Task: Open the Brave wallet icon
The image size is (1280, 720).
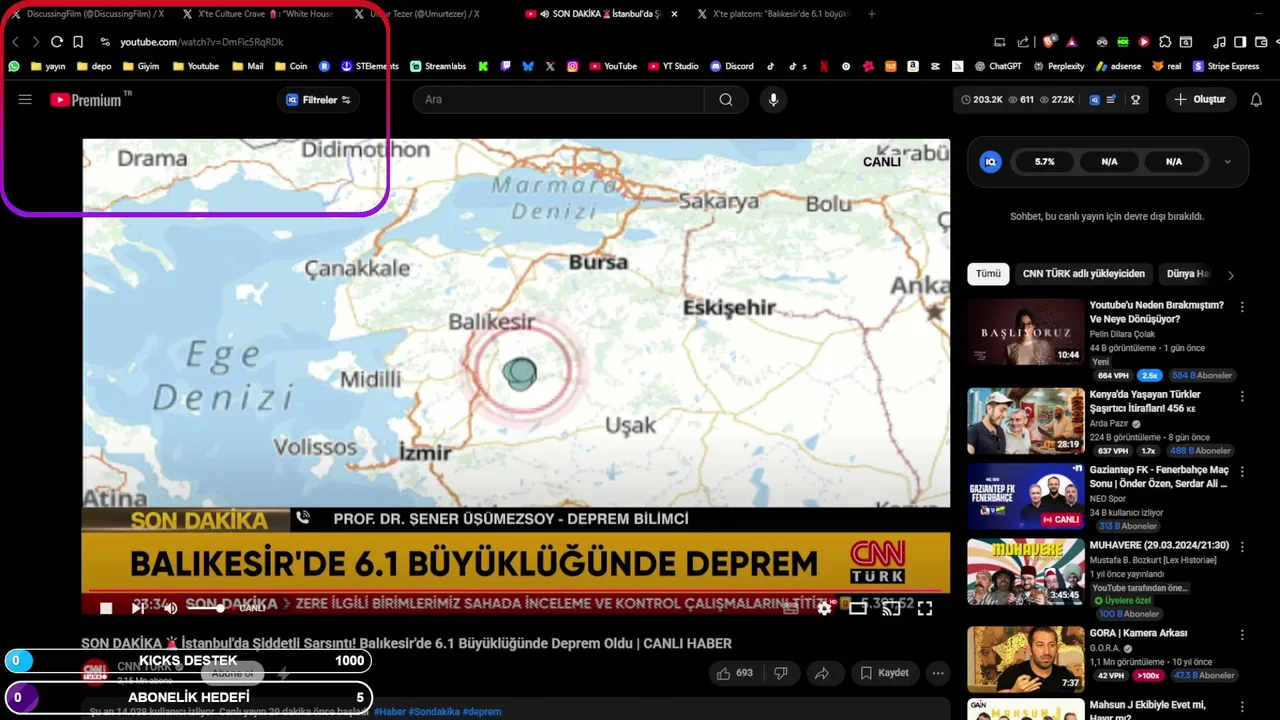Action: [1261, 42]
